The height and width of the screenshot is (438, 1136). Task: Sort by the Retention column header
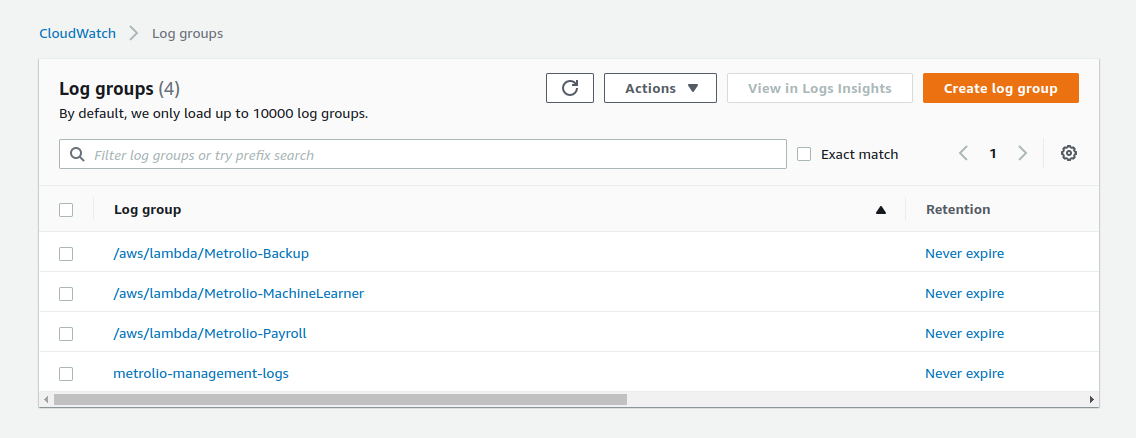click(957, 210)
